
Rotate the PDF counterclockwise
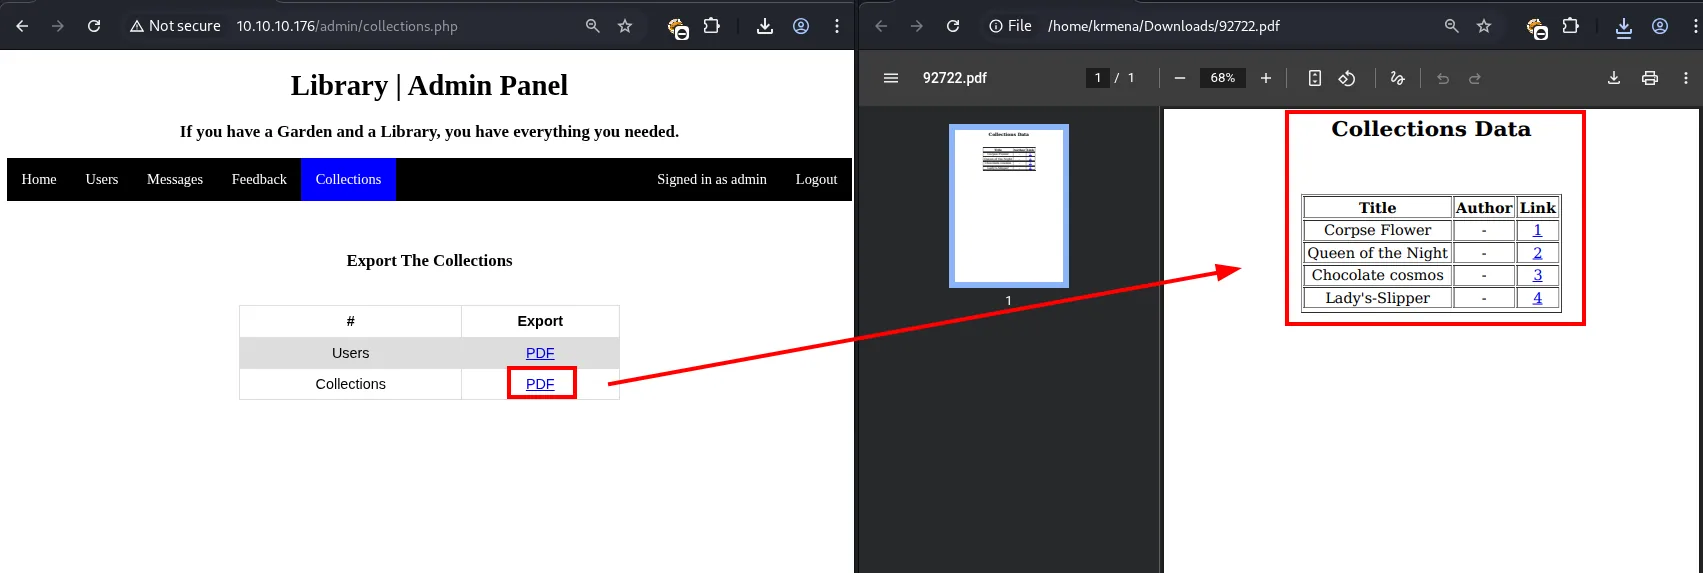pyautogui.click(x=1347, y=78)
